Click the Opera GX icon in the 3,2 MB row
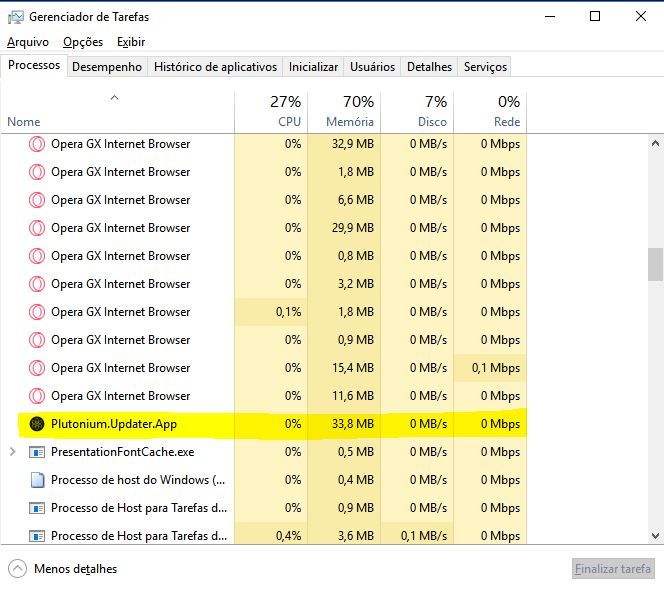Image resolution: width=664 pixels, height=593 pixels. point(37,284)
